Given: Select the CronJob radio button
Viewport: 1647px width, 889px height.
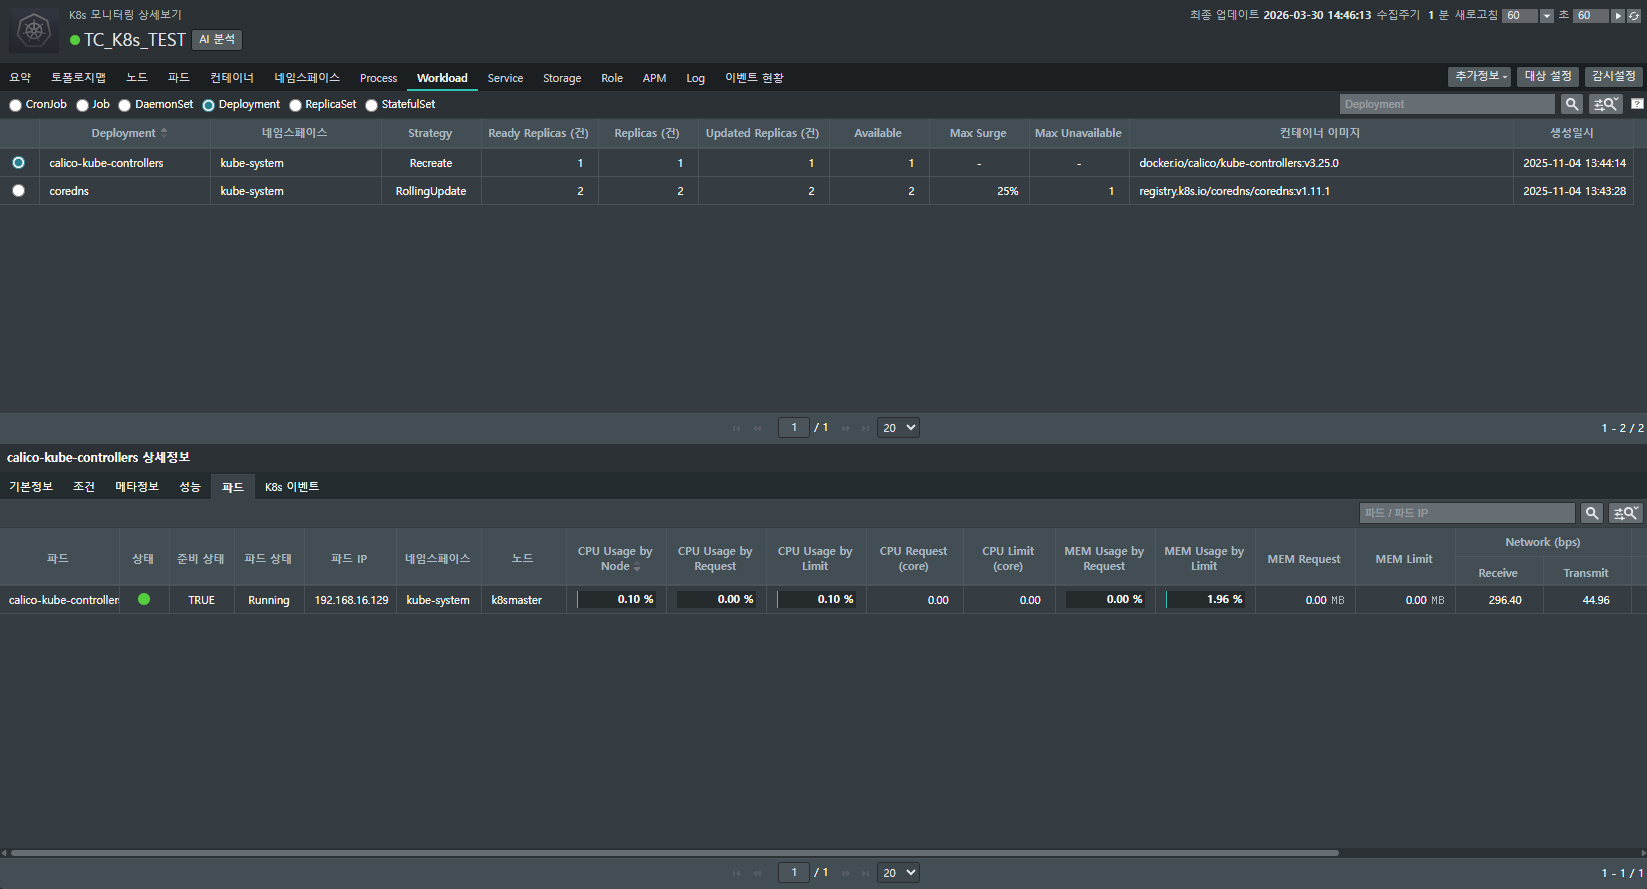Looking at the screenshot, I should 16,105.
